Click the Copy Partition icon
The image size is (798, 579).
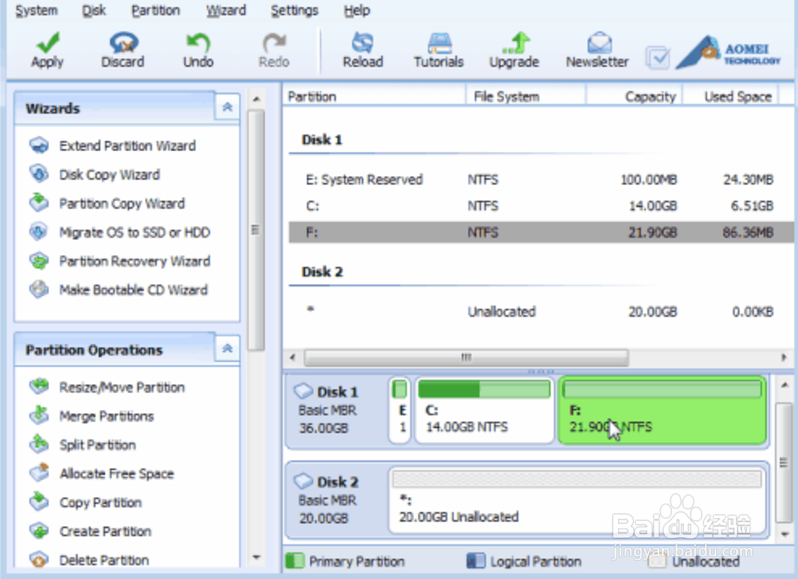point(39,502)
